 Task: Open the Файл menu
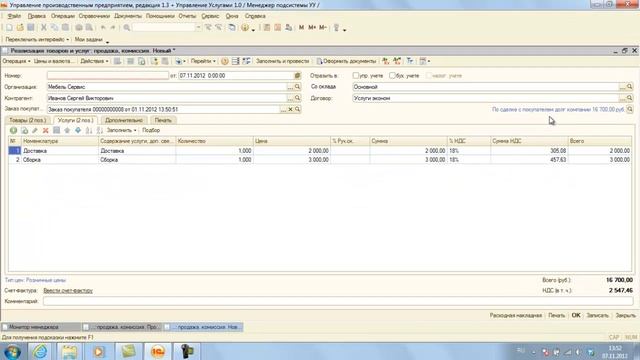pos(14,16)
